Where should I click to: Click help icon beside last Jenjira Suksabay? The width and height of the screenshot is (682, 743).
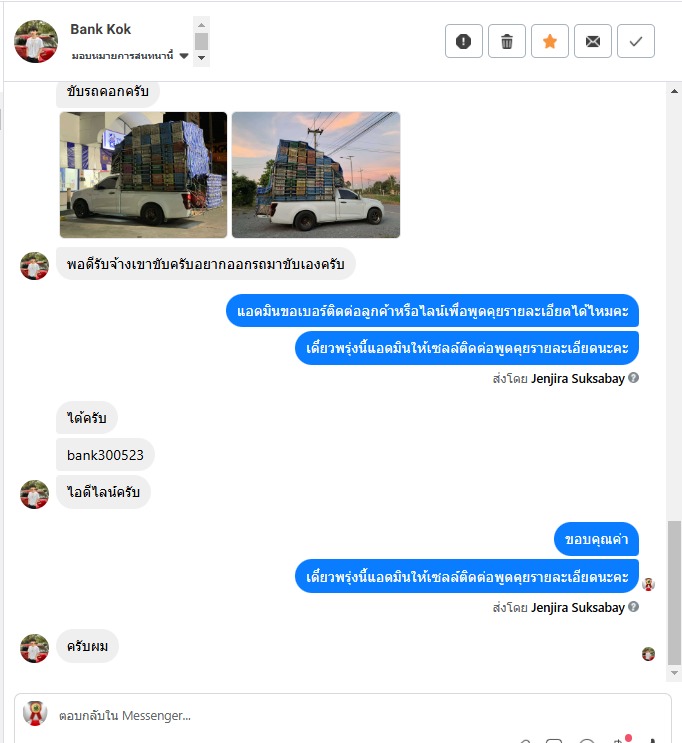[x=634, y=607]
